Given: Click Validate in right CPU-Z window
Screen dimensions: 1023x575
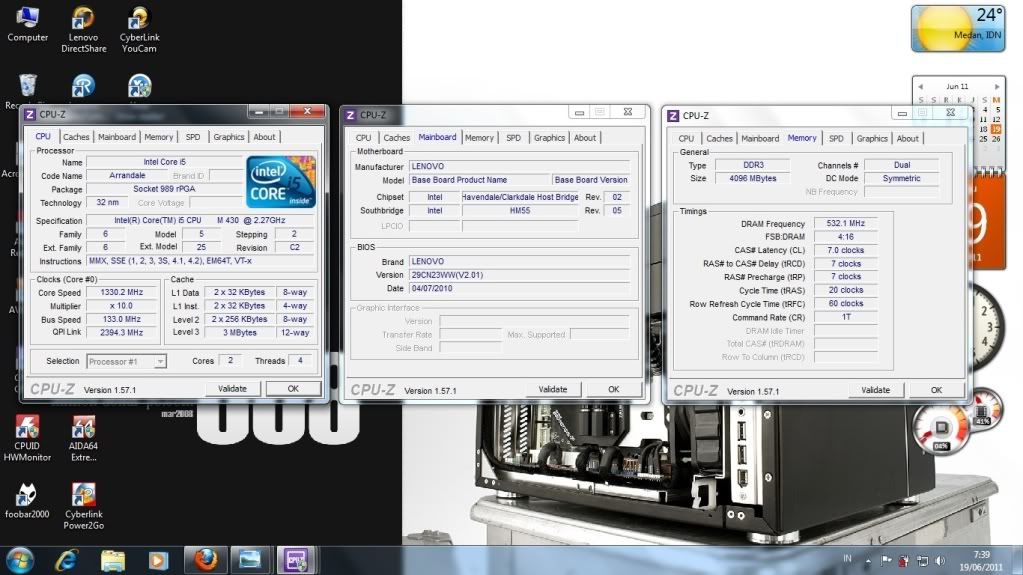Looking at the screenshot, I should click(876, 390).
